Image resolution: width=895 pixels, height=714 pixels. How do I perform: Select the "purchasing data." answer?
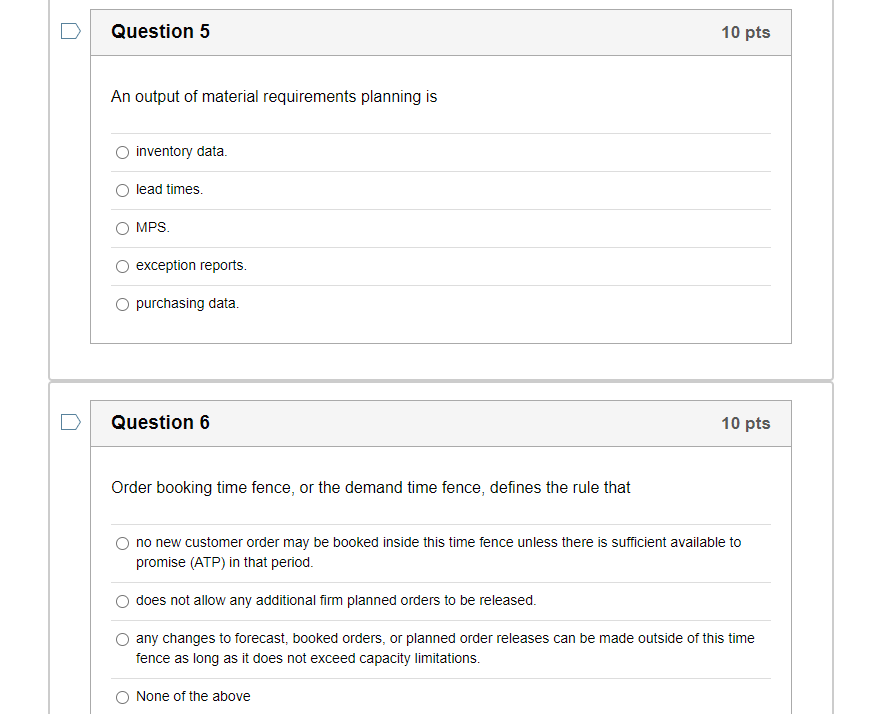[x=122, y=304]
